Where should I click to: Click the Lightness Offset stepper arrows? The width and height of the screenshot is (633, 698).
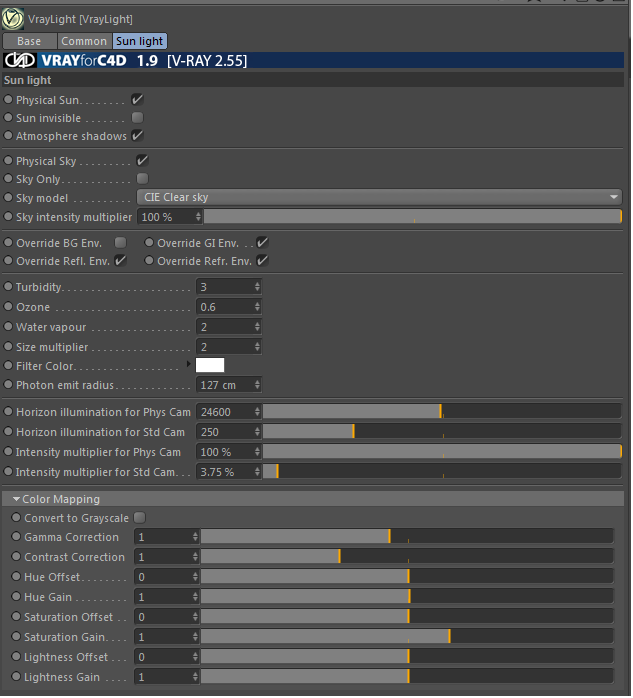point(195,657)
